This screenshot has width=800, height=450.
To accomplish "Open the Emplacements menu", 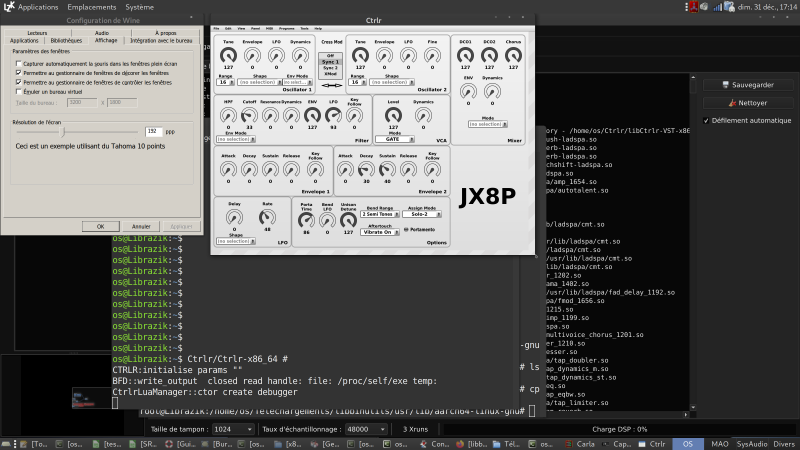I will pos(92,7).
